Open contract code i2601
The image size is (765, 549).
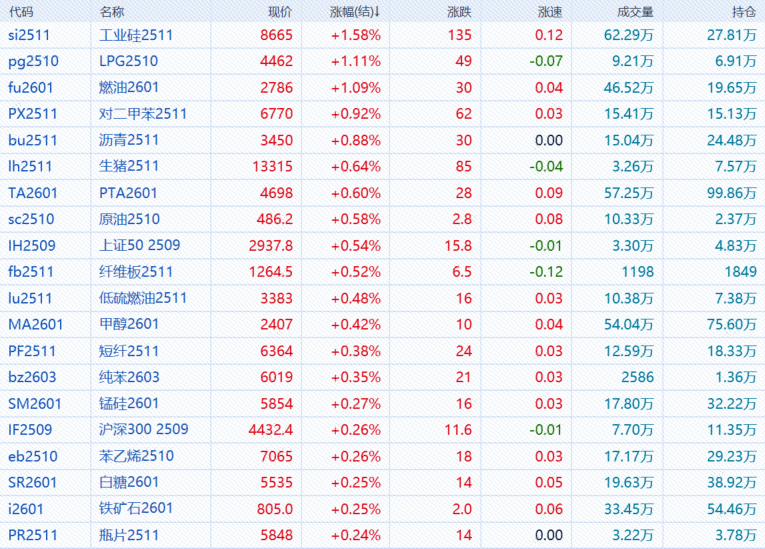pos(25,509)
